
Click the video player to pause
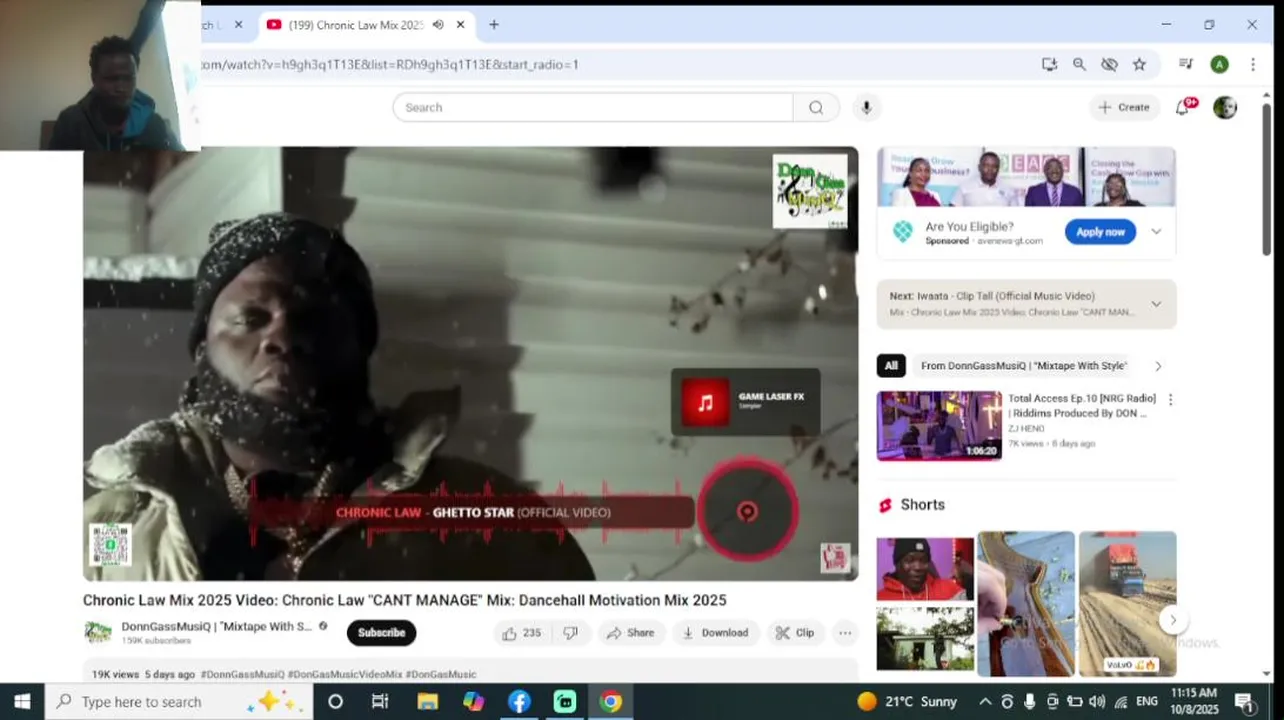pos(470,364)
